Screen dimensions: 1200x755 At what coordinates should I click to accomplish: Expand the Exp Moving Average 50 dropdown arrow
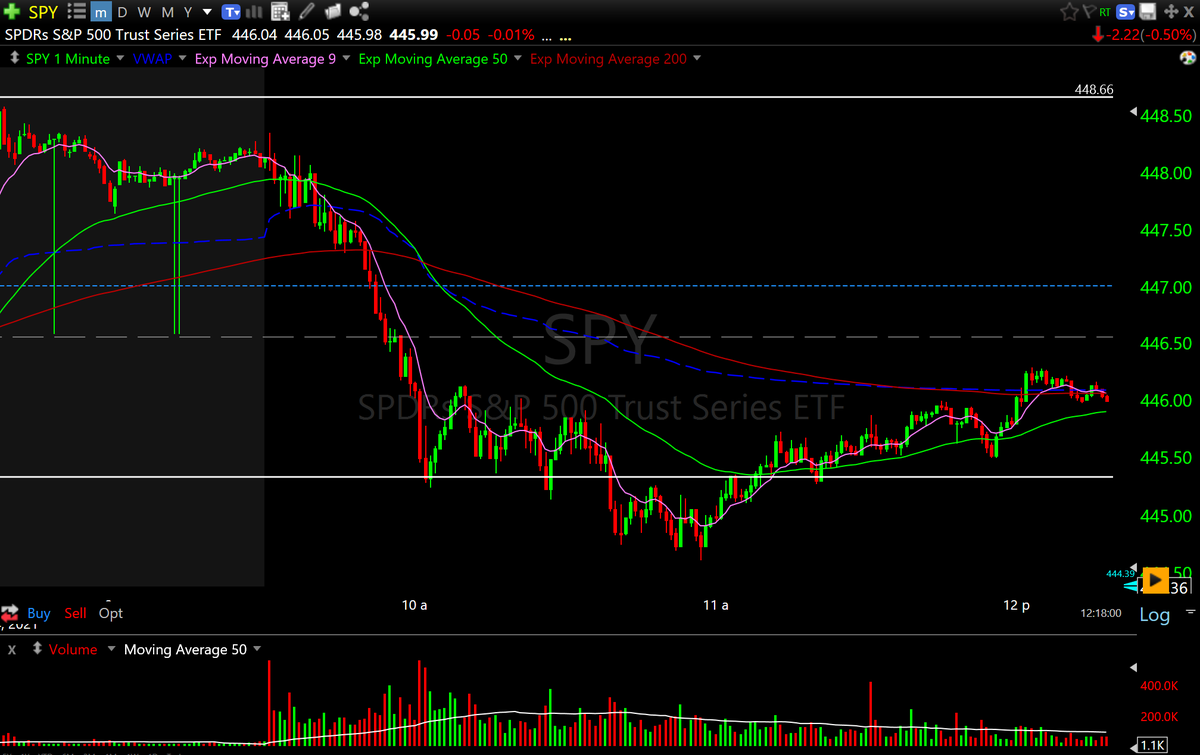click(519, 59)
